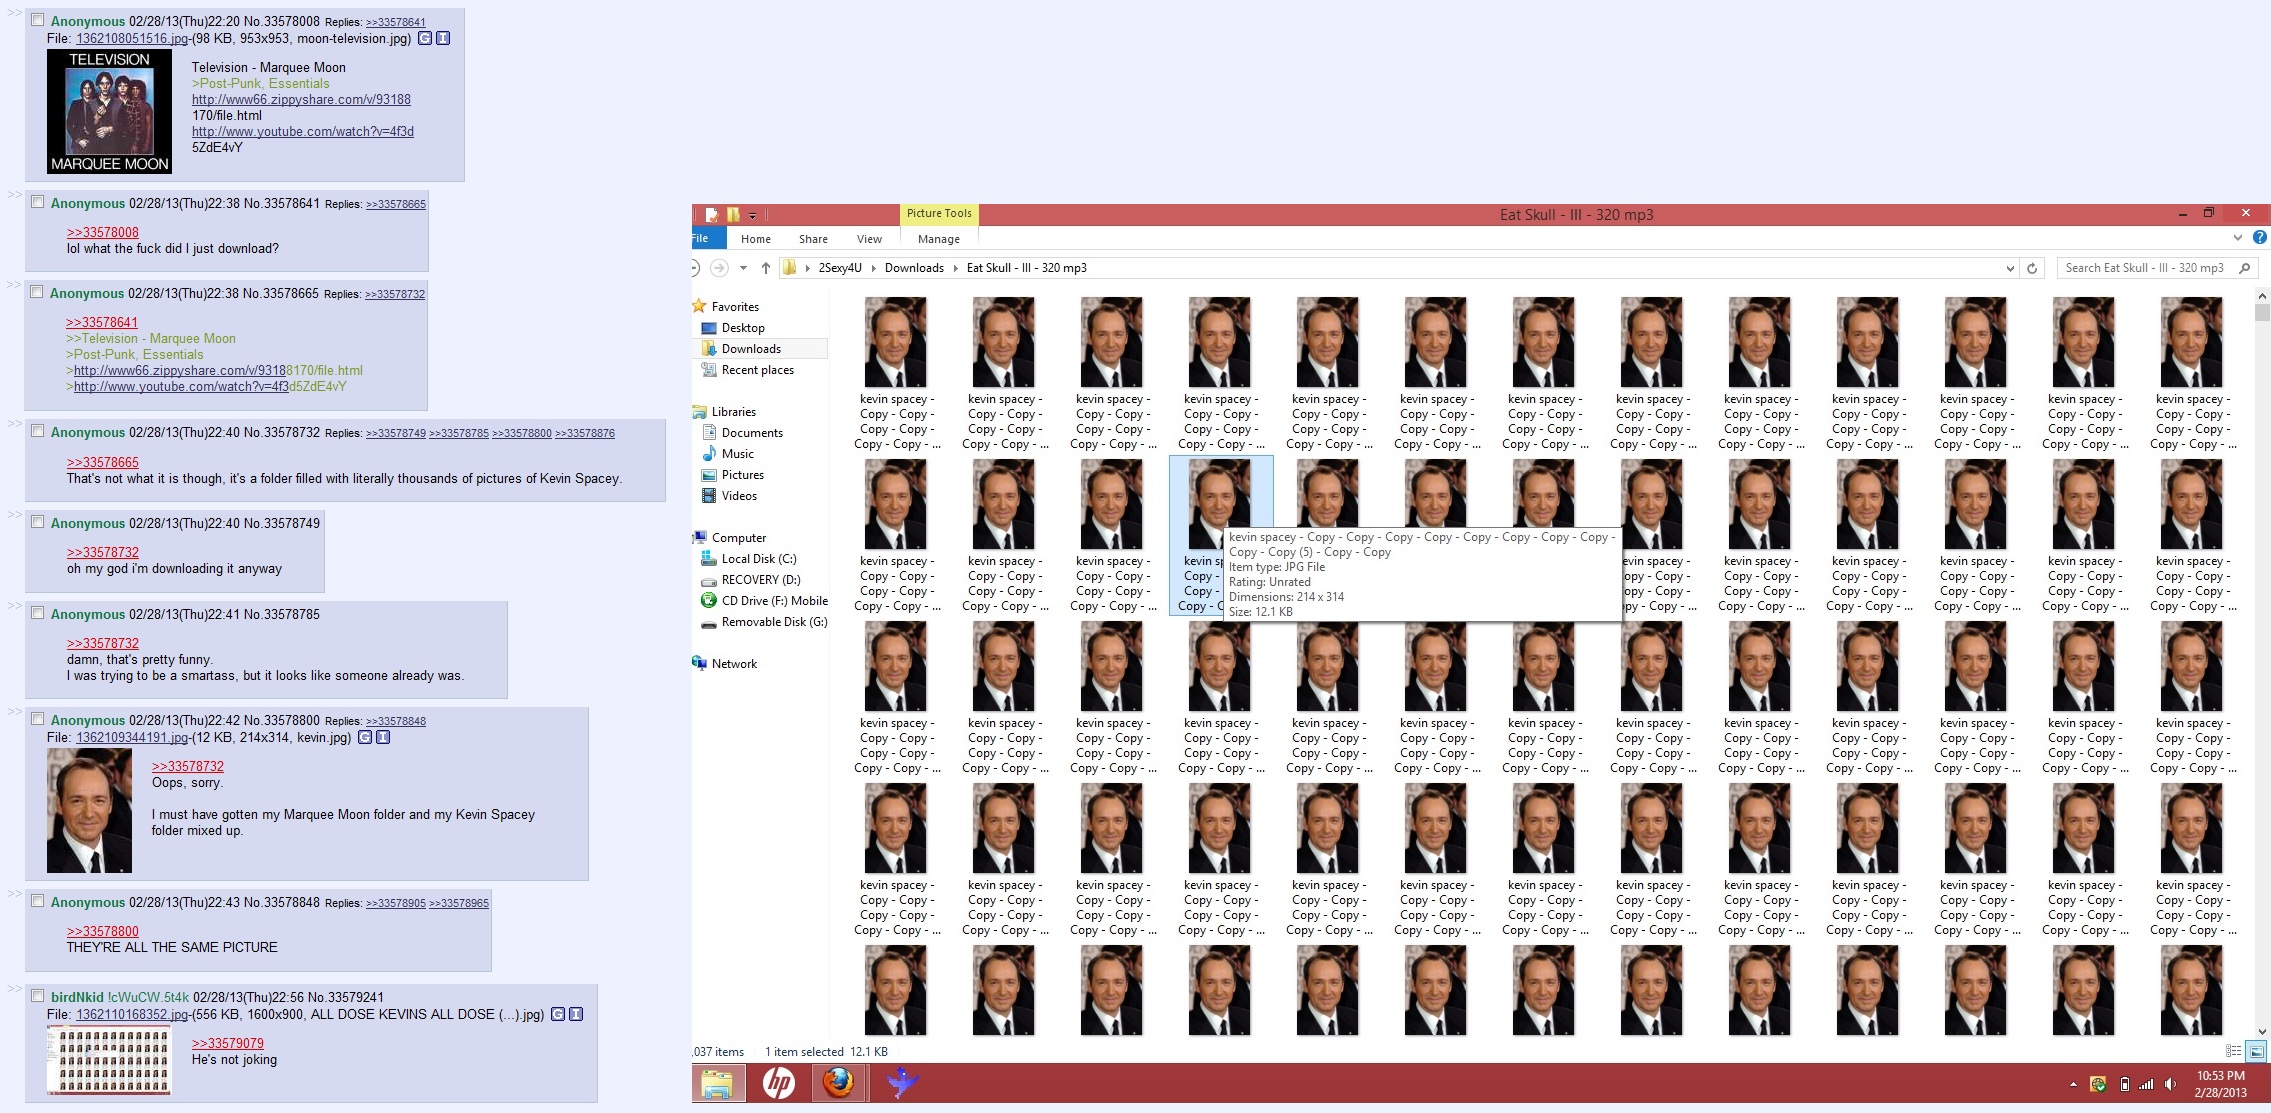Click New Folder icon in Quick Access toolbar
The height and width of the screenshot is (1113, 2271).
tap(733, 214)
